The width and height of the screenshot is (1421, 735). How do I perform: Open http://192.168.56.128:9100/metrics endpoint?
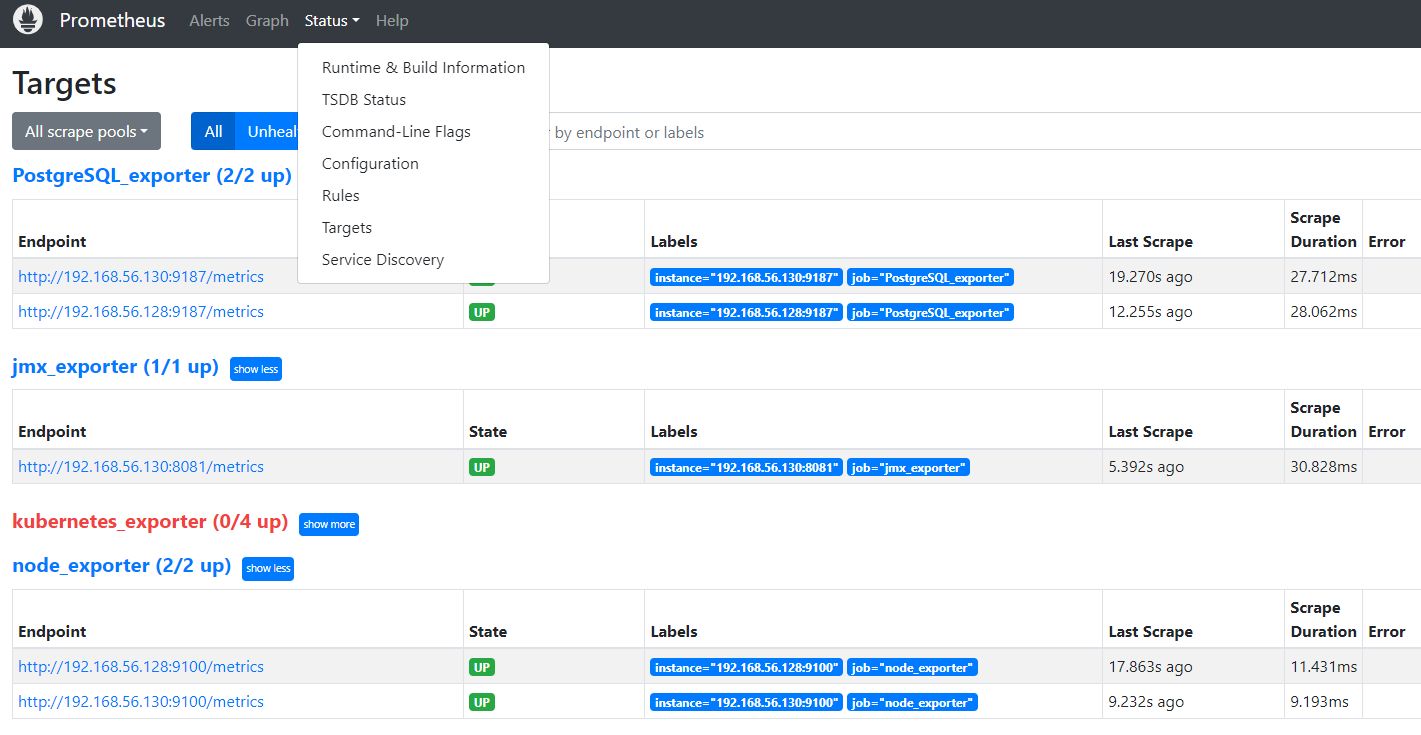[x=141, y=667]
